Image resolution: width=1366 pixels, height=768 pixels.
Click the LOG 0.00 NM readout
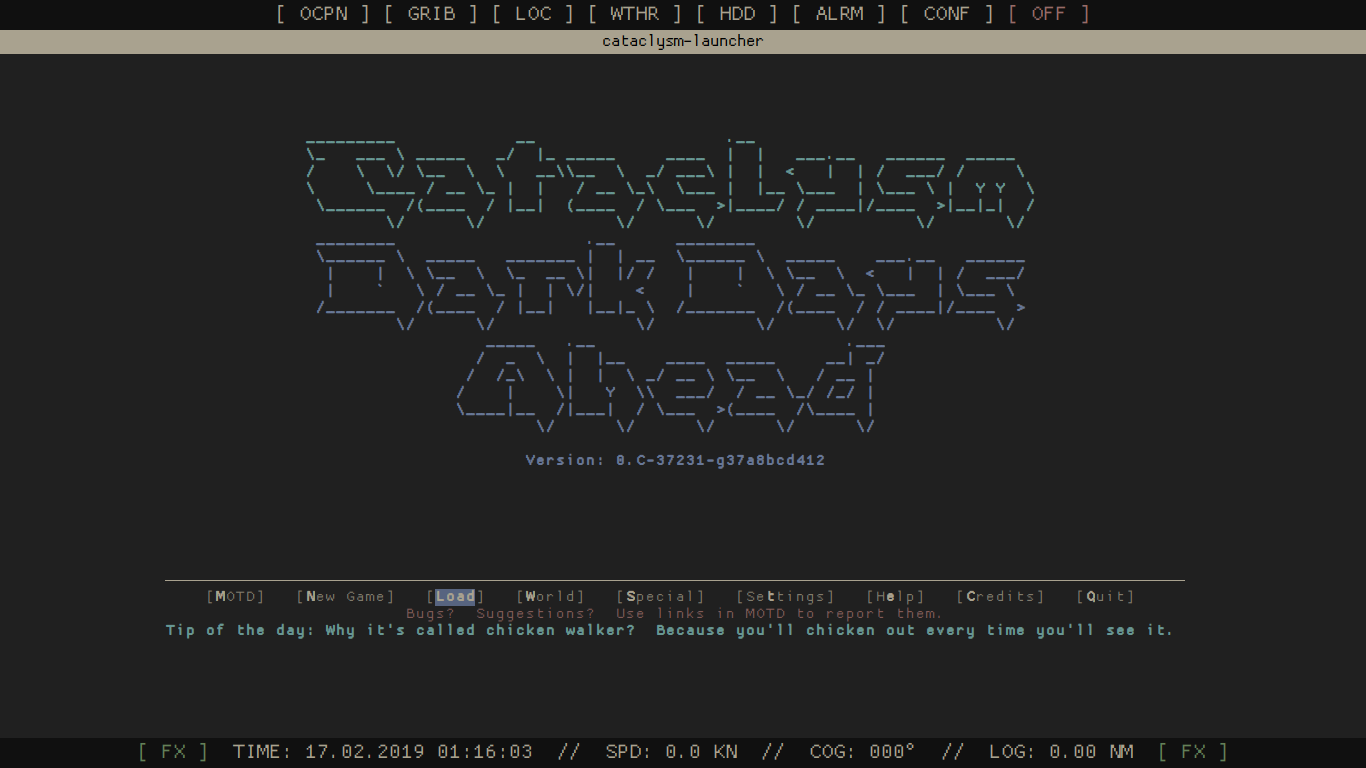click(1061, 752)
